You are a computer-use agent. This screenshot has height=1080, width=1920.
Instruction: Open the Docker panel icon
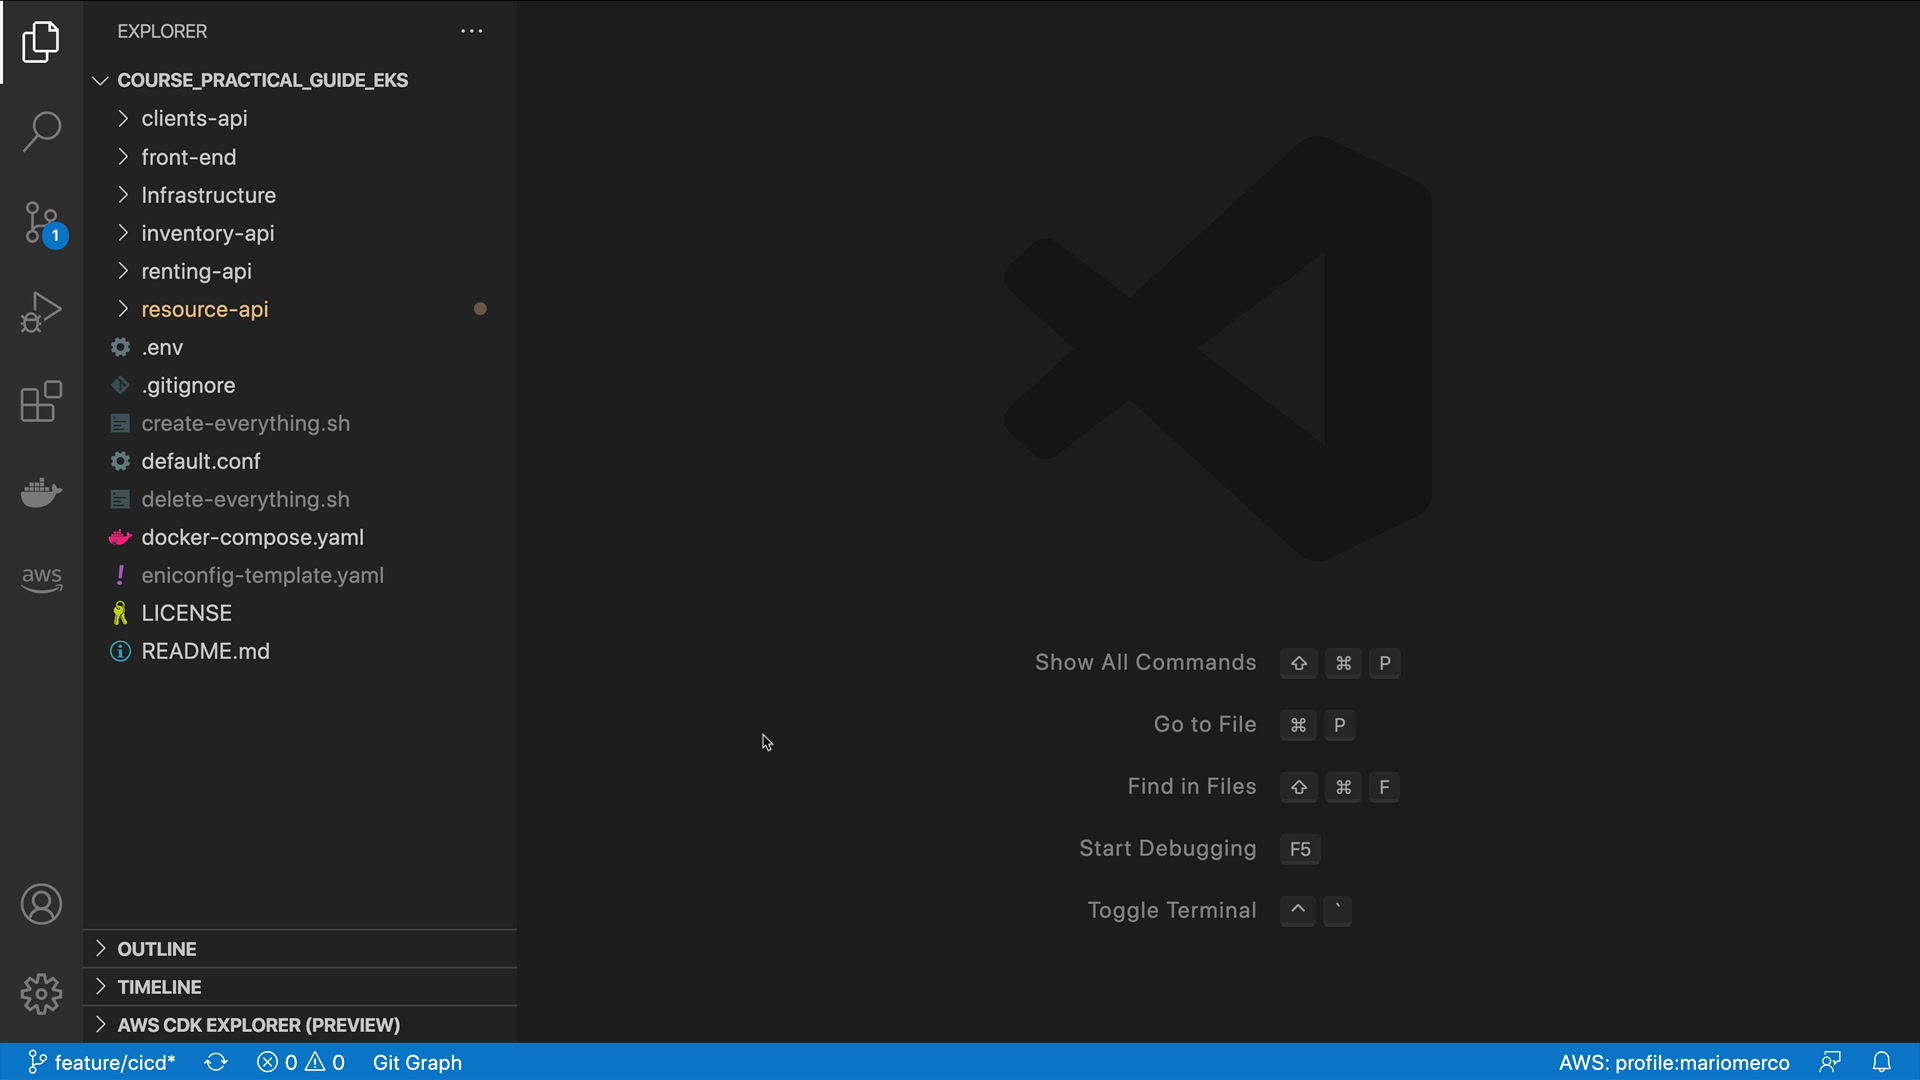[41, 492]
